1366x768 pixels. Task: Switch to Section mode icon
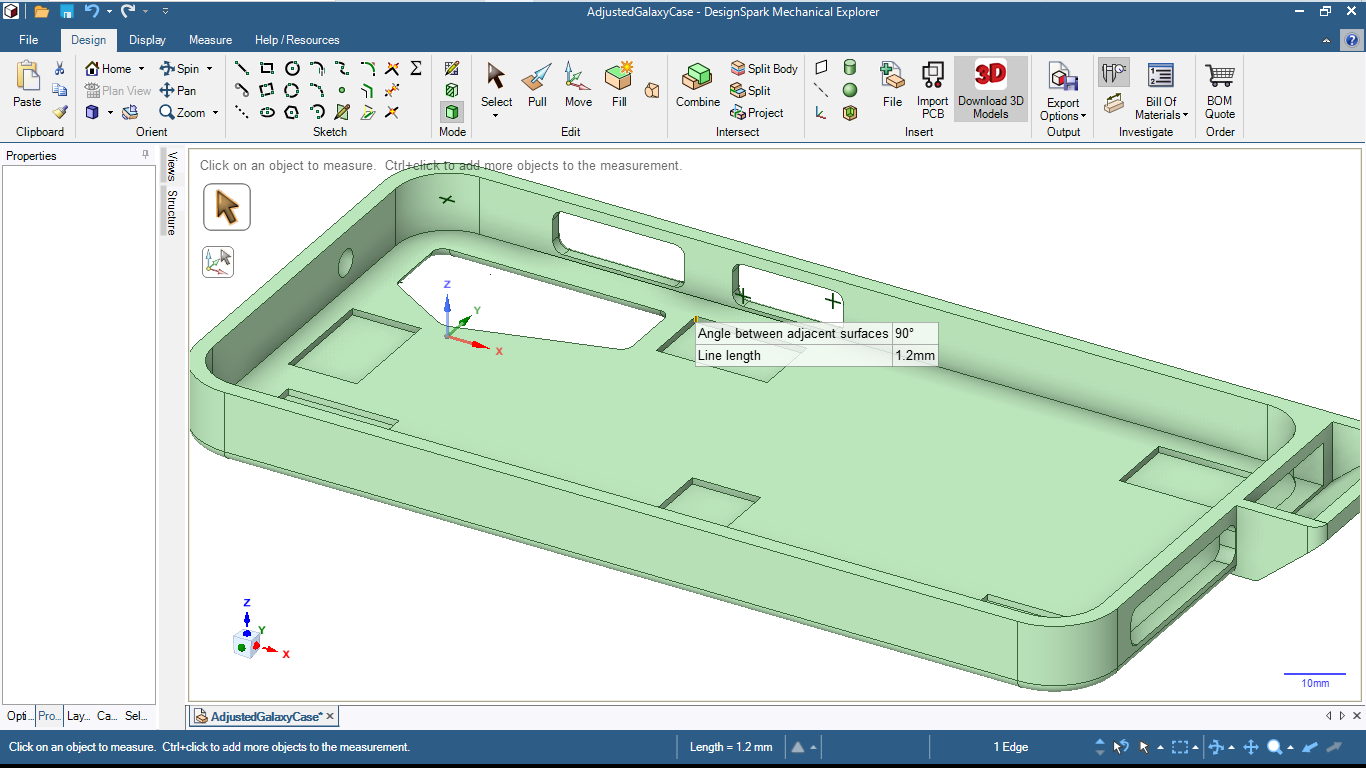[x=452, y=90]
